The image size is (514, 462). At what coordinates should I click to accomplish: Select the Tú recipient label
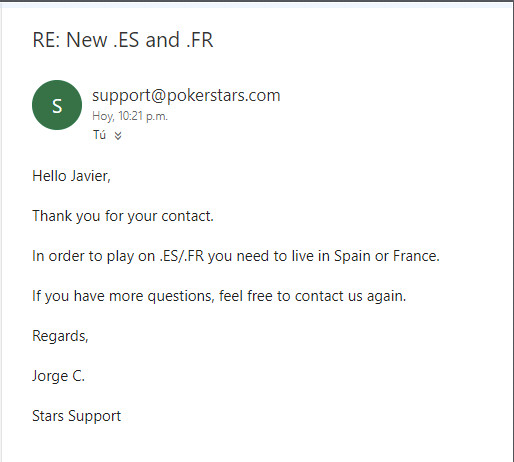tap(99, 135)
